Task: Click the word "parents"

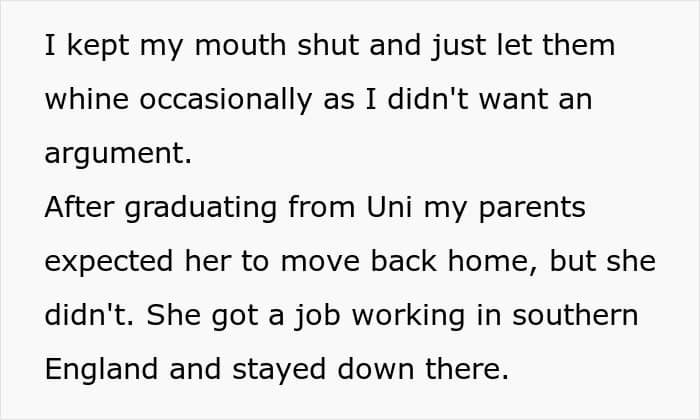Action: pos(532,208)
